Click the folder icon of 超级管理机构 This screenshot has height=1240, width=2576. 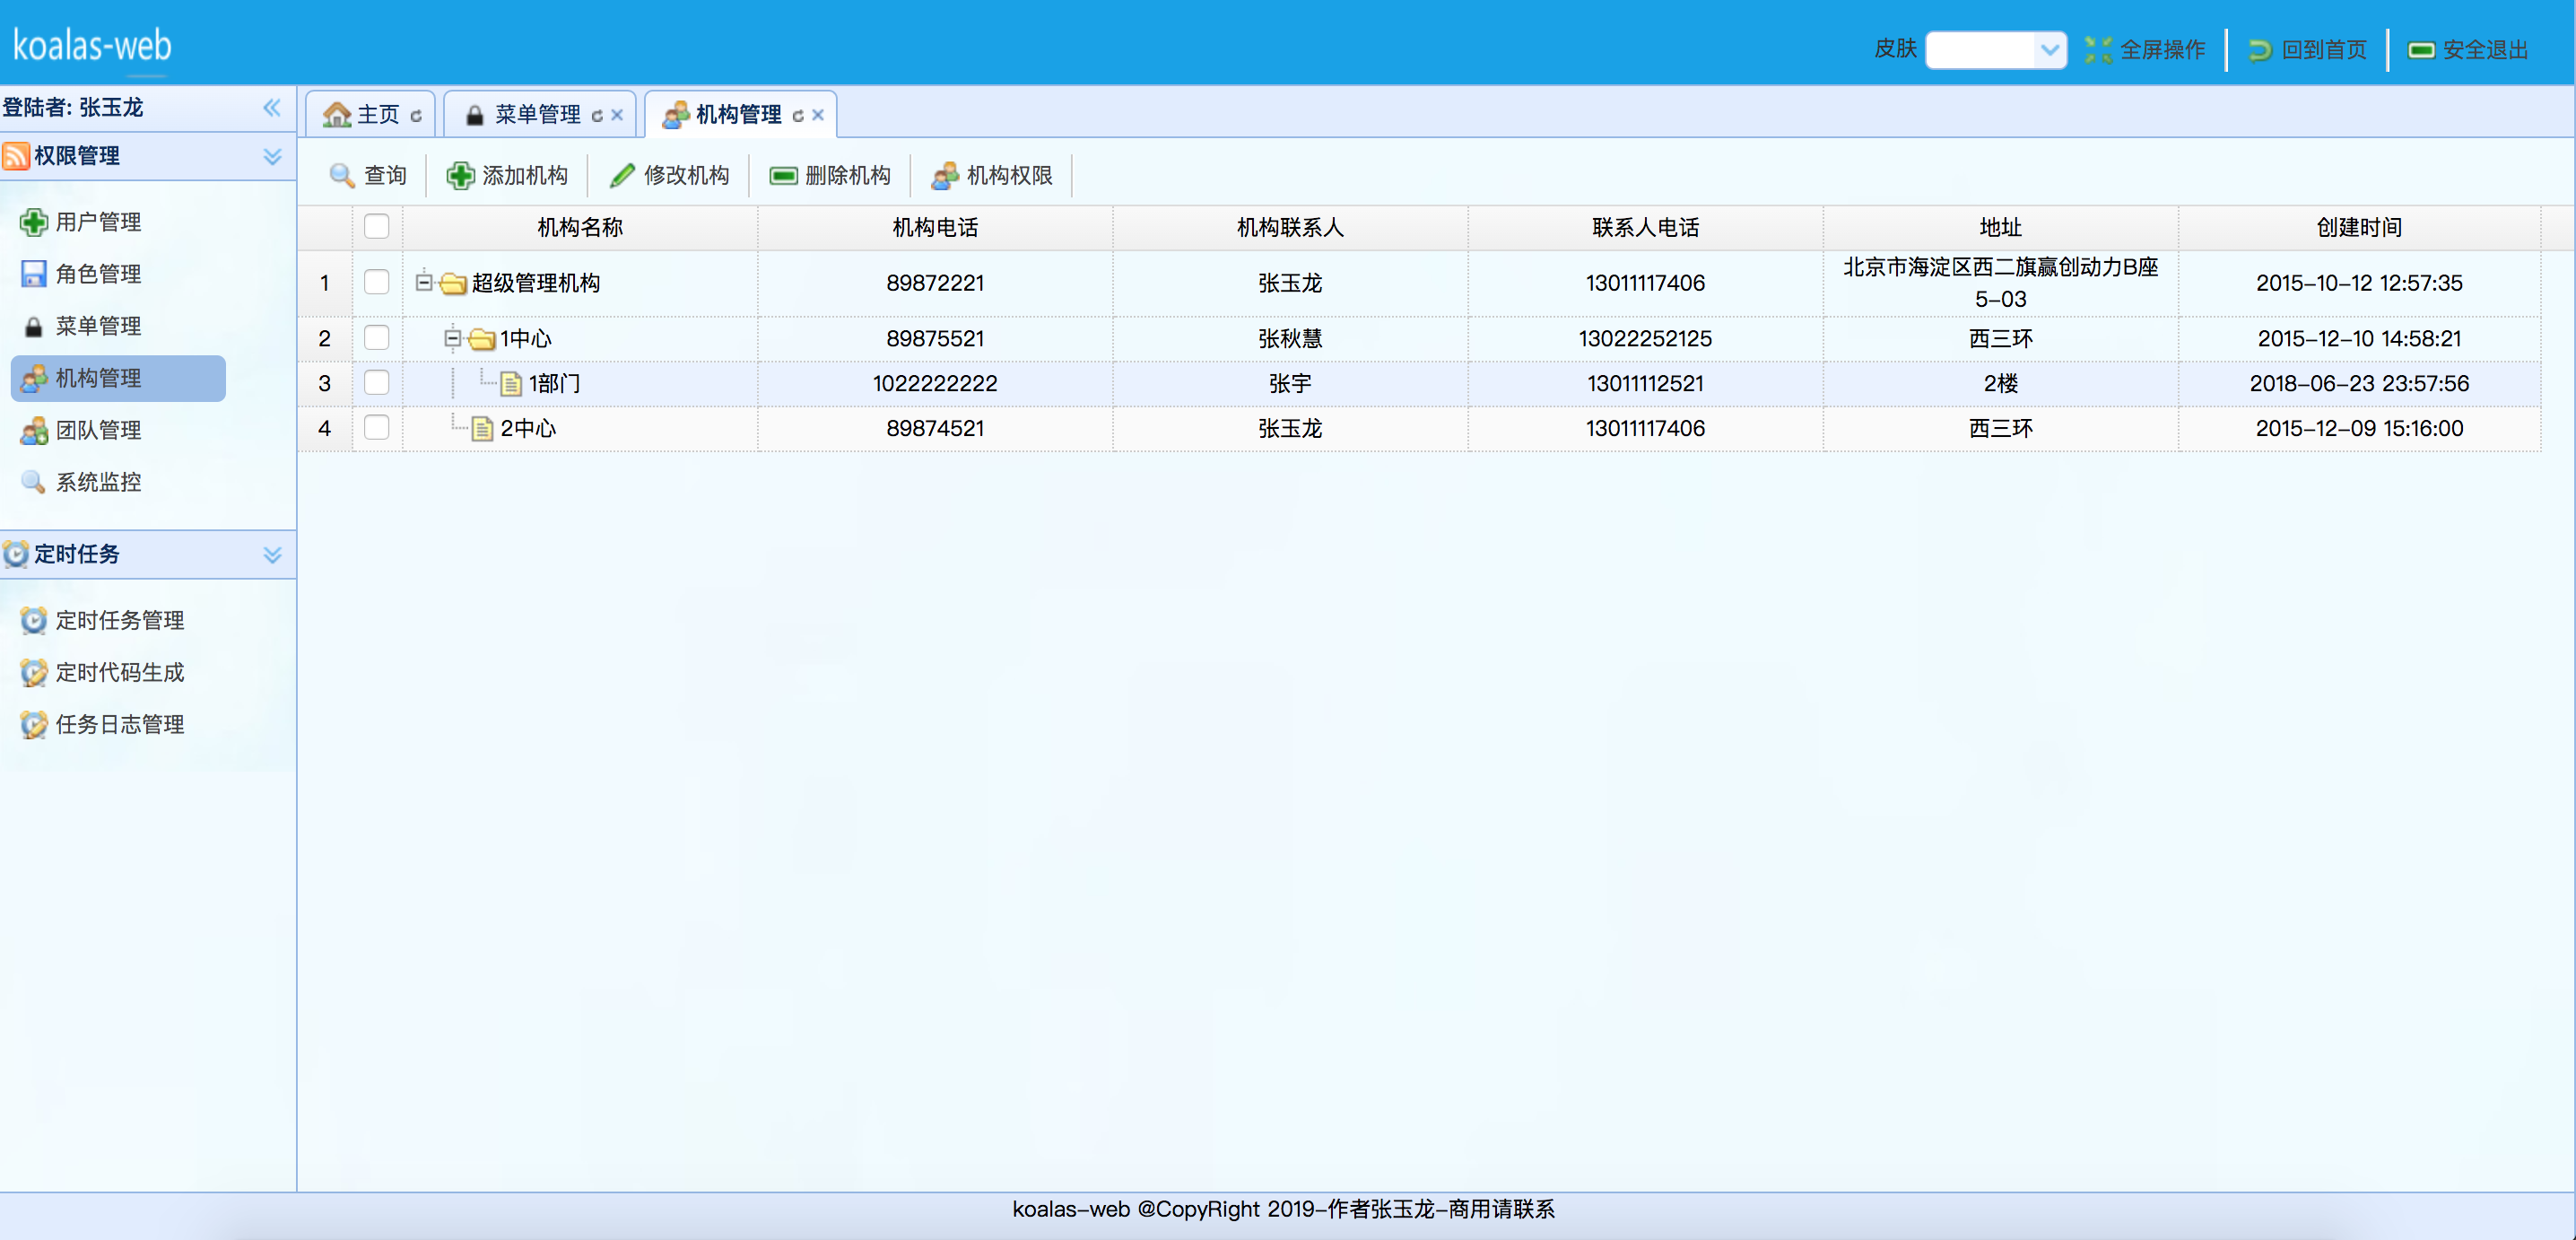(x=454, y=284)
